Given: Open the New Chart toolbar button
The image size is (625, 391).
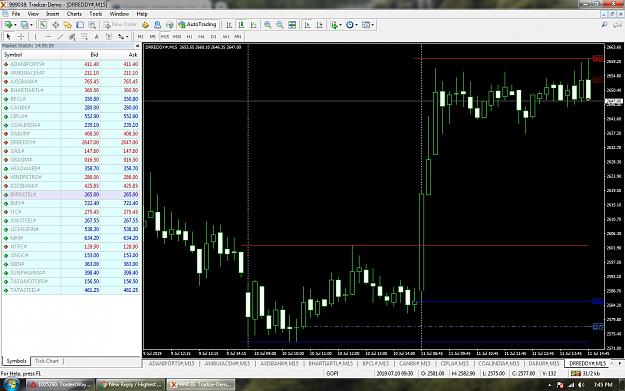Looking at the screenshot, I should tap(8, 25).
